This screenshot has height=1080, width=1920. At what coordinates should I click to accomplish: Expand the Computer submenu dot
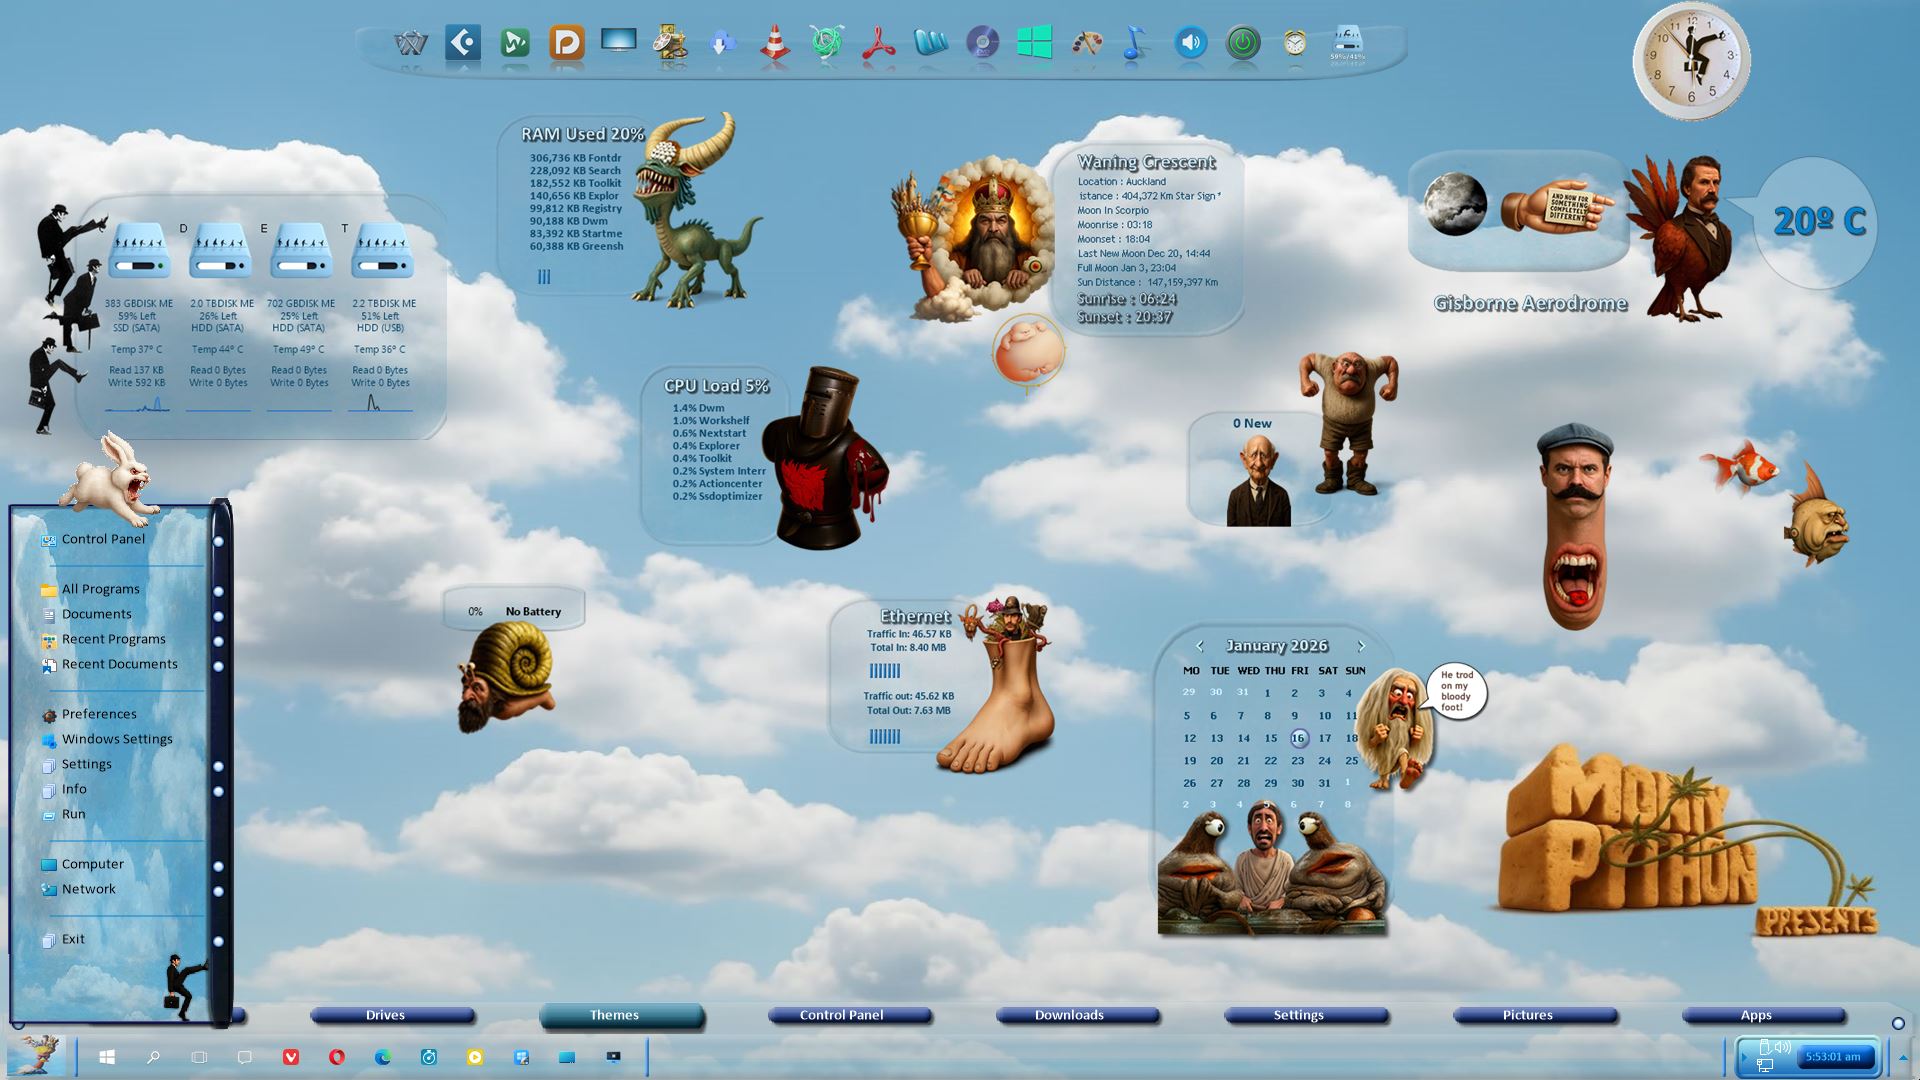click(218, 866)
